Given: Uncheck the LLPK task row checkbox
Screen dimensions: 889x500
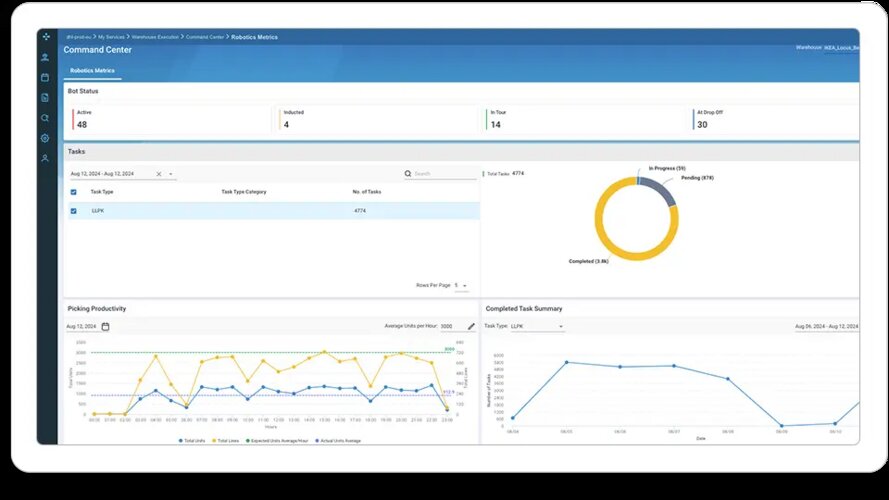Looking at the screenshot, I should [x=72, y=211].
